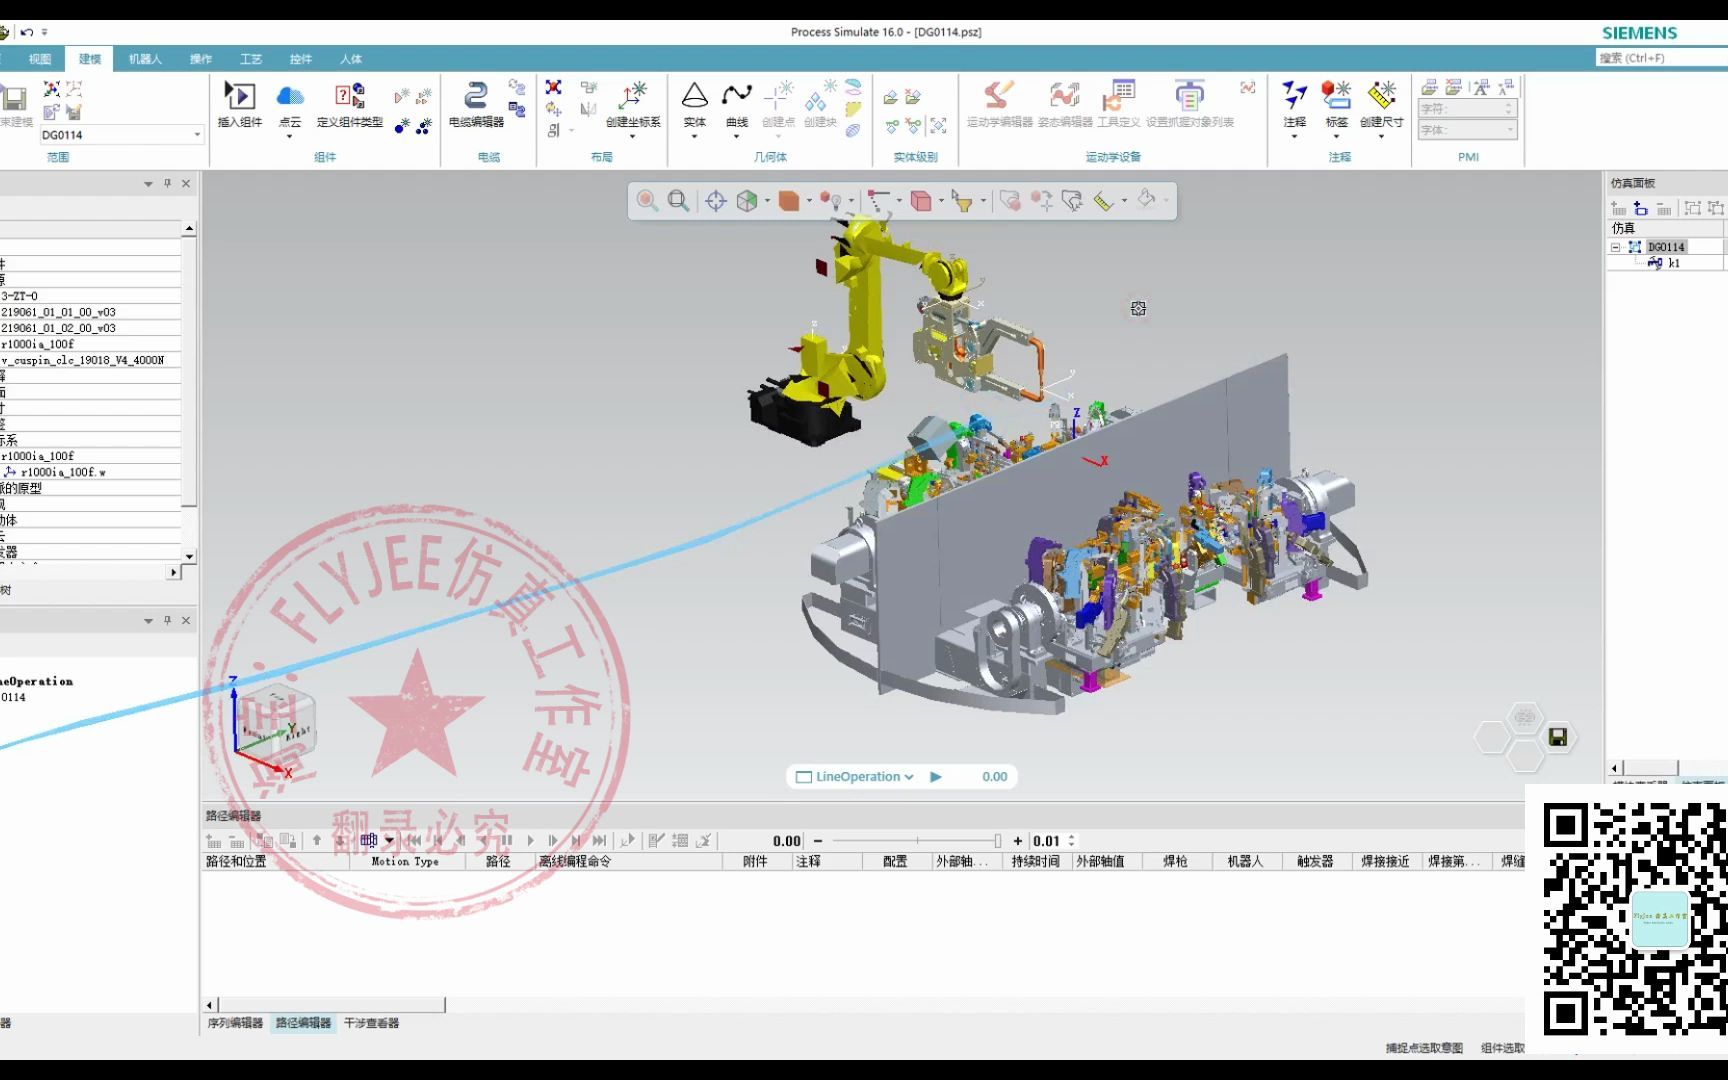The height and width of the screenshot is (1080, 1728).
Task: Click Create Frame (创建坐标系) icon
Action: [x=633, y=96]
